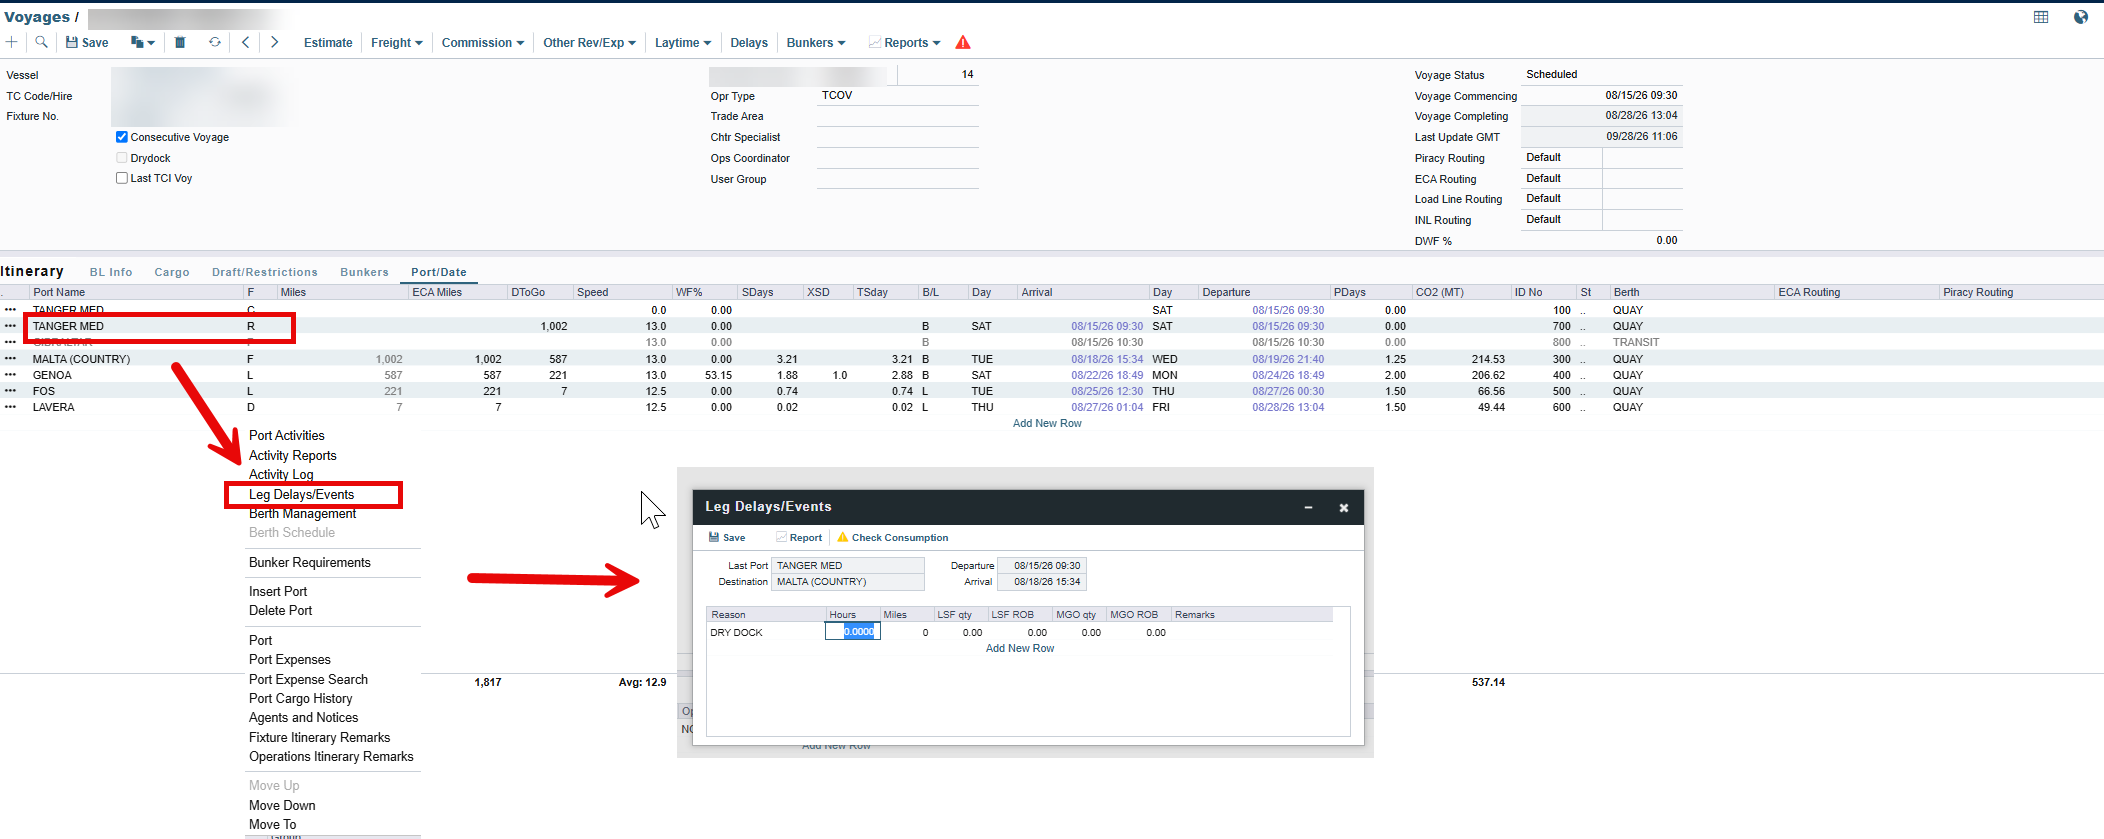Viewport: 2104px width, 839px height.
Task: Click the Hours field in the DRY DOCK row
Action: pyautogui.click(x=852, y=631)
